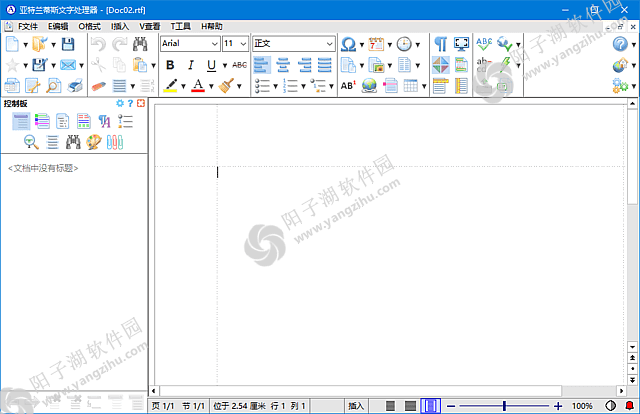
Task: Click the contrast circle icon in status bar
Action: click(611, 405)
